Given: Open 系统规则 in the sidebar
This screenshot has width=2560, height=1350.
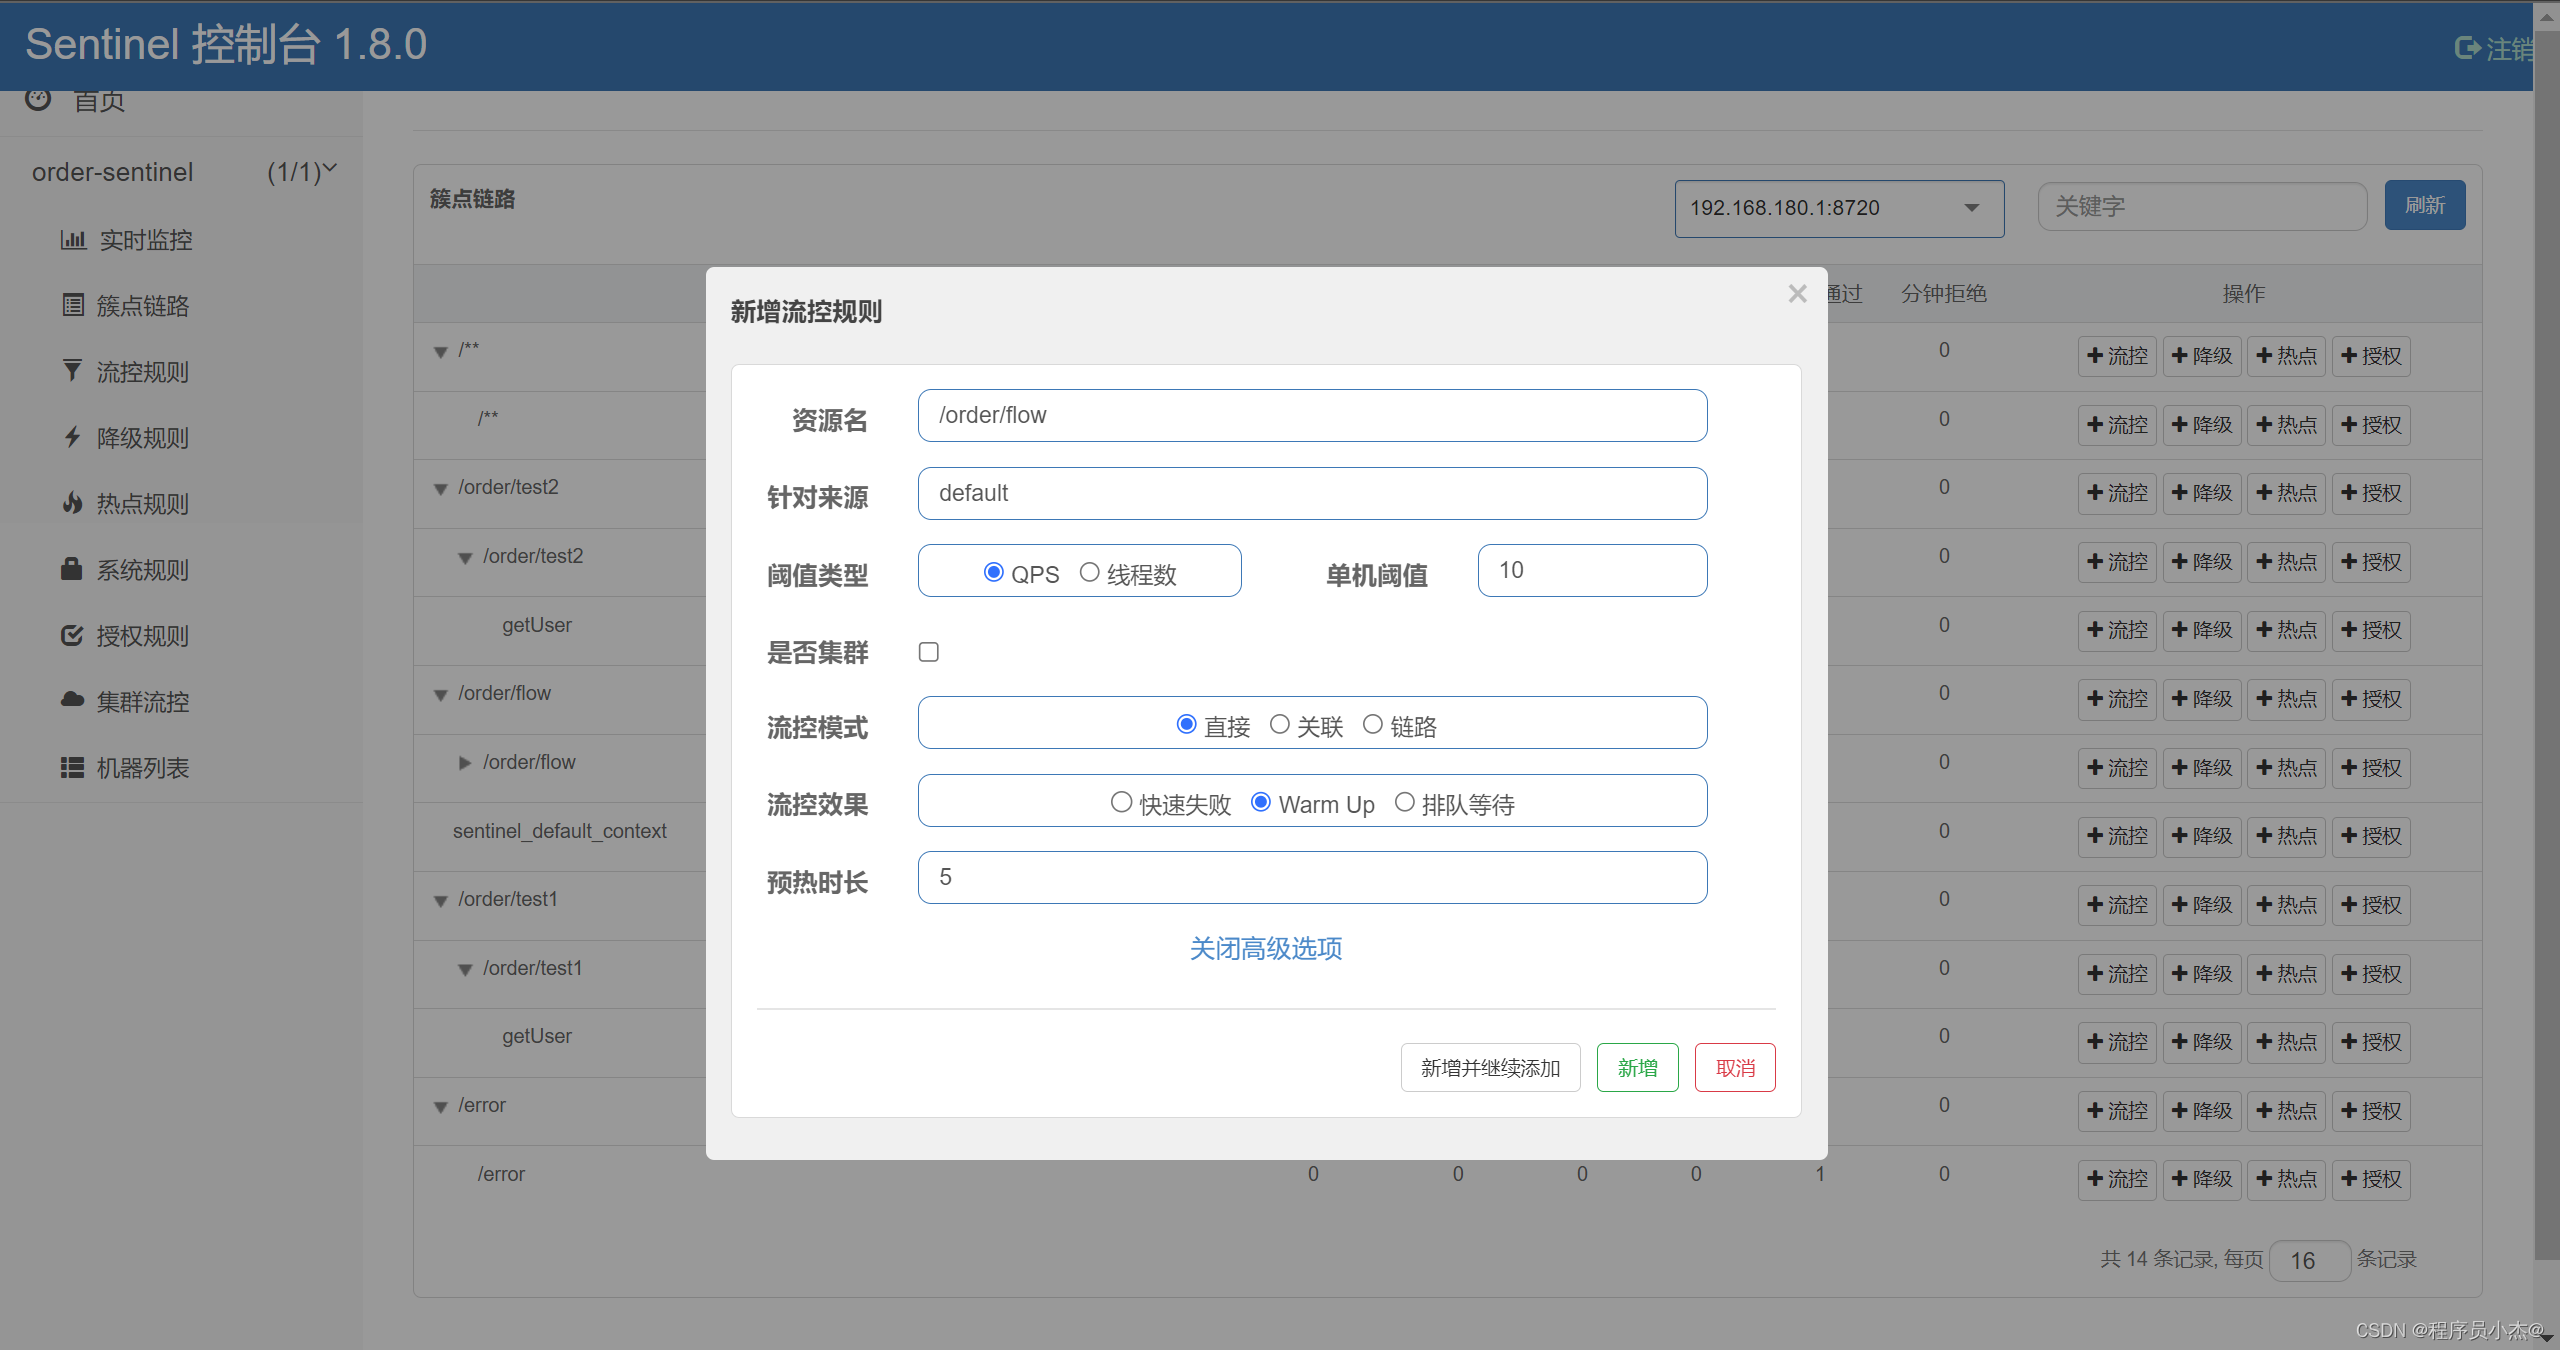Looking at the screenshot, I should point(143,570).
